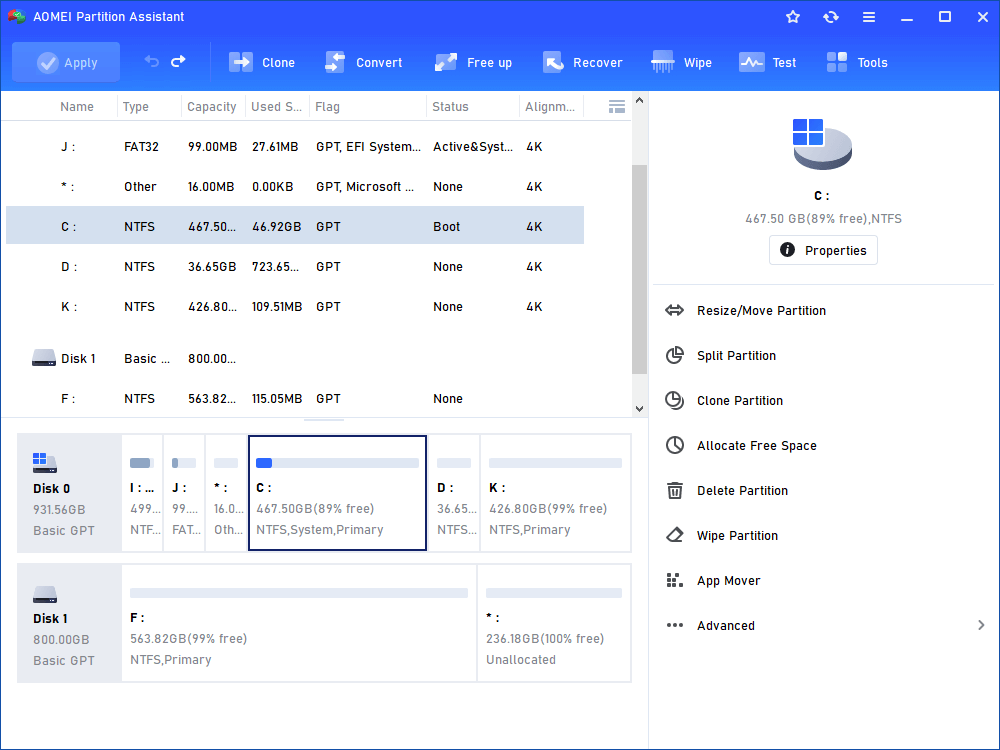Click the F: usage bar in Disk 1 map
1000x750 pixels.
(299, 593)
